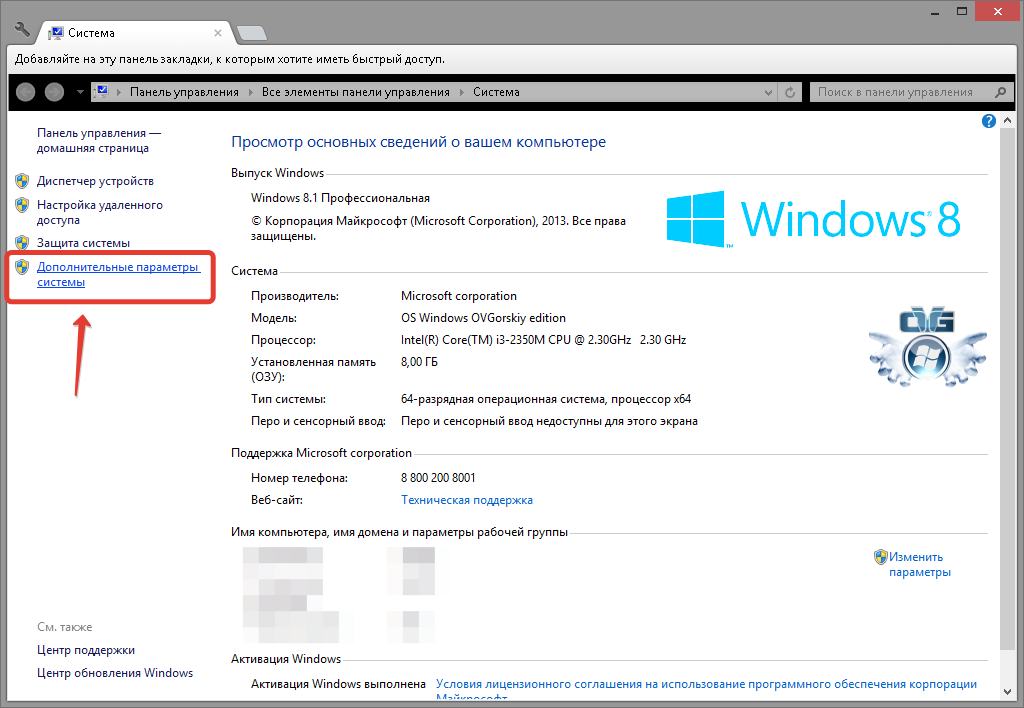Click the Windows 8 logo image
Image resolution: width=1024 pixels, height=708 pixels.
tap(814, 219)
